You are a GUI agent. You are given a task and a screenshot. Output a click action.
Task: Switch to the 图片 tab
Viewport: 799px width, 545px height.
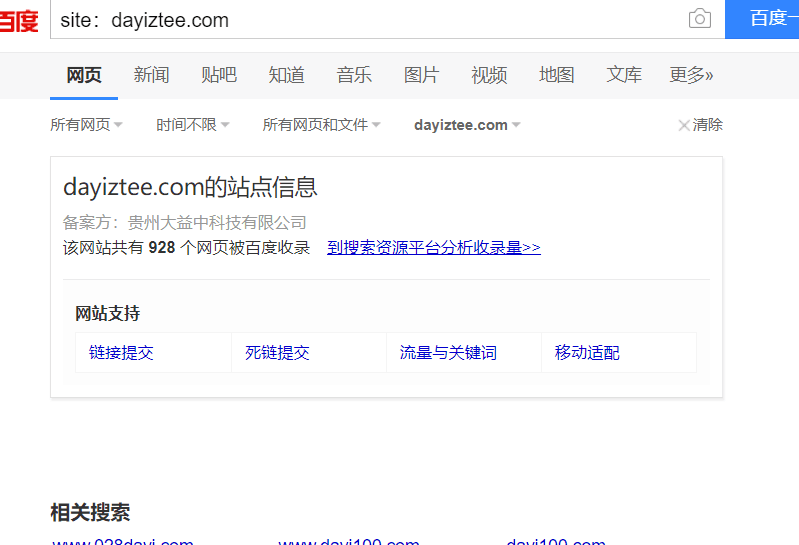421,75
